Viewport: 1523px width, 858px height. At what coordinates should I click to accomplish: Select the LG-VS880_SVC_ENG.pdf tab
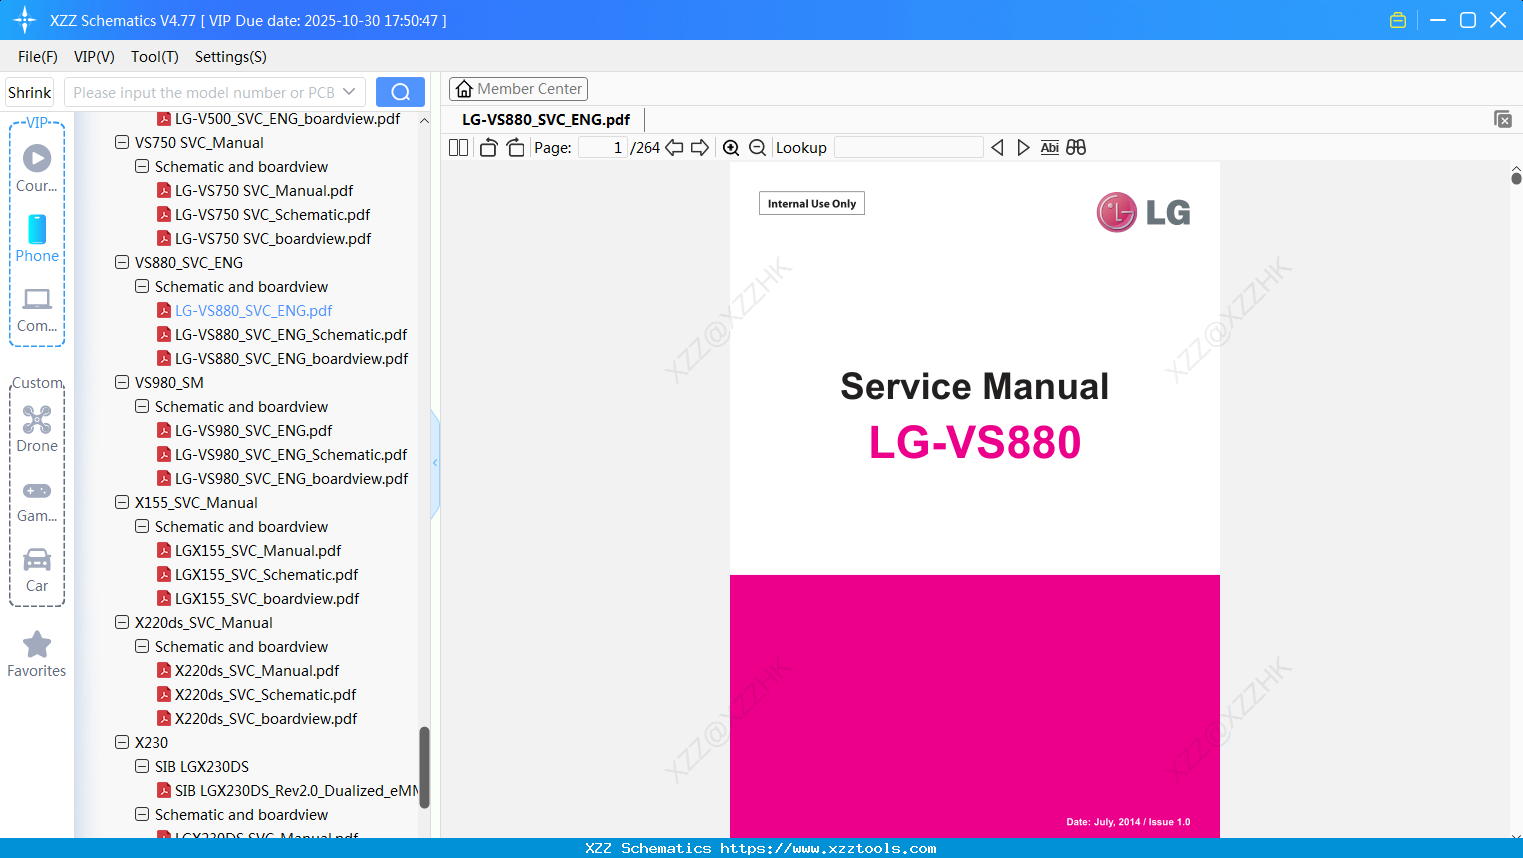coord(545,119)
